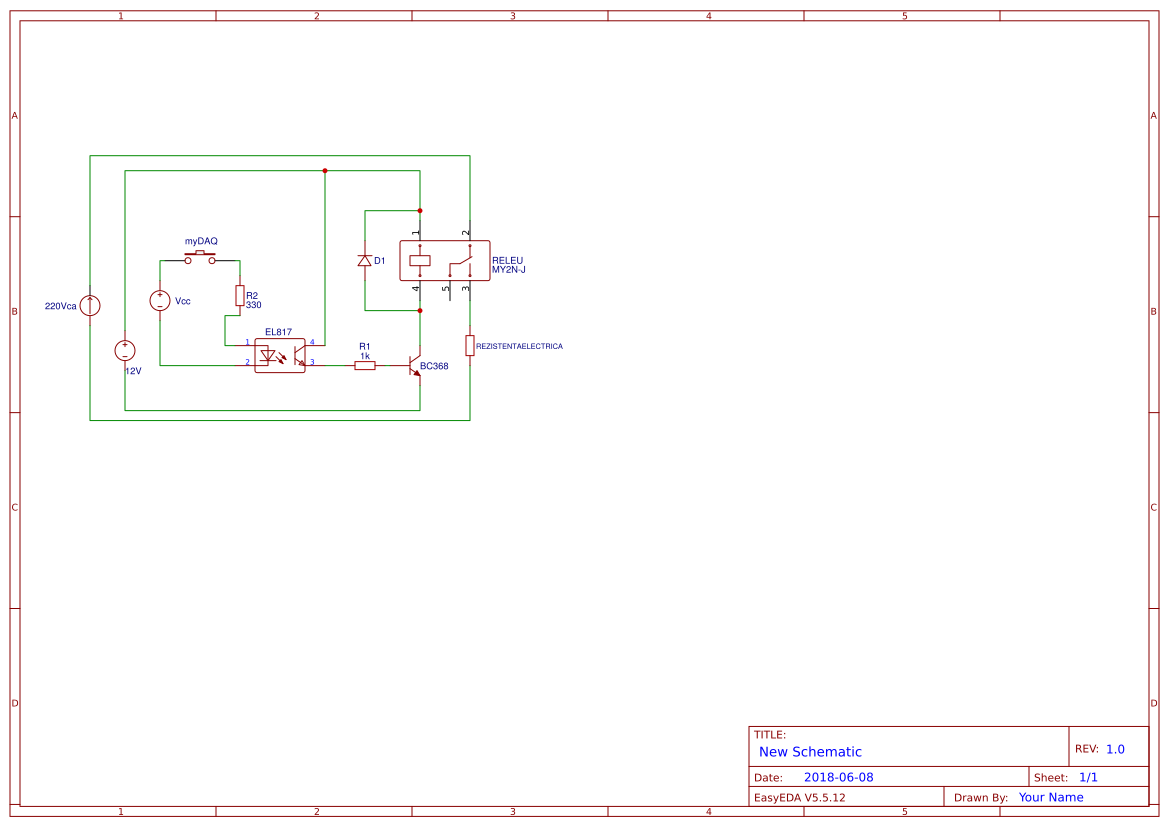Select the 12V source symbol
Image resolution: width=1169 pixels, height=827 pixels.
click(x=126, y=351)
